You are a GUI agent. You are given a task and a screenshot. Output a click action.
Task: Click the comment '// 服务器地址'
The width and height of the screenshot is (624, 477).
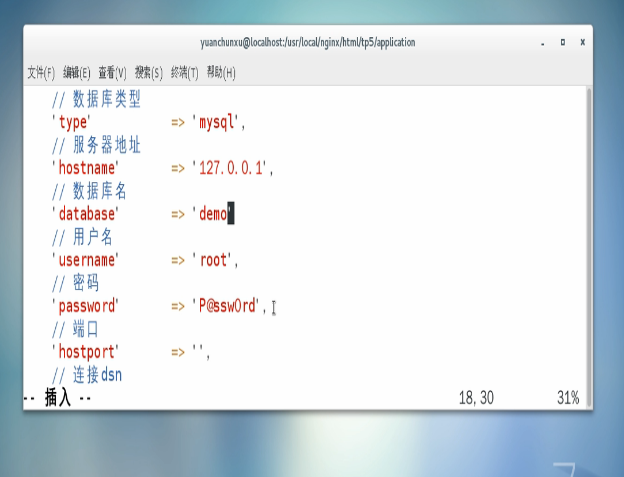(x=96, y=145)
